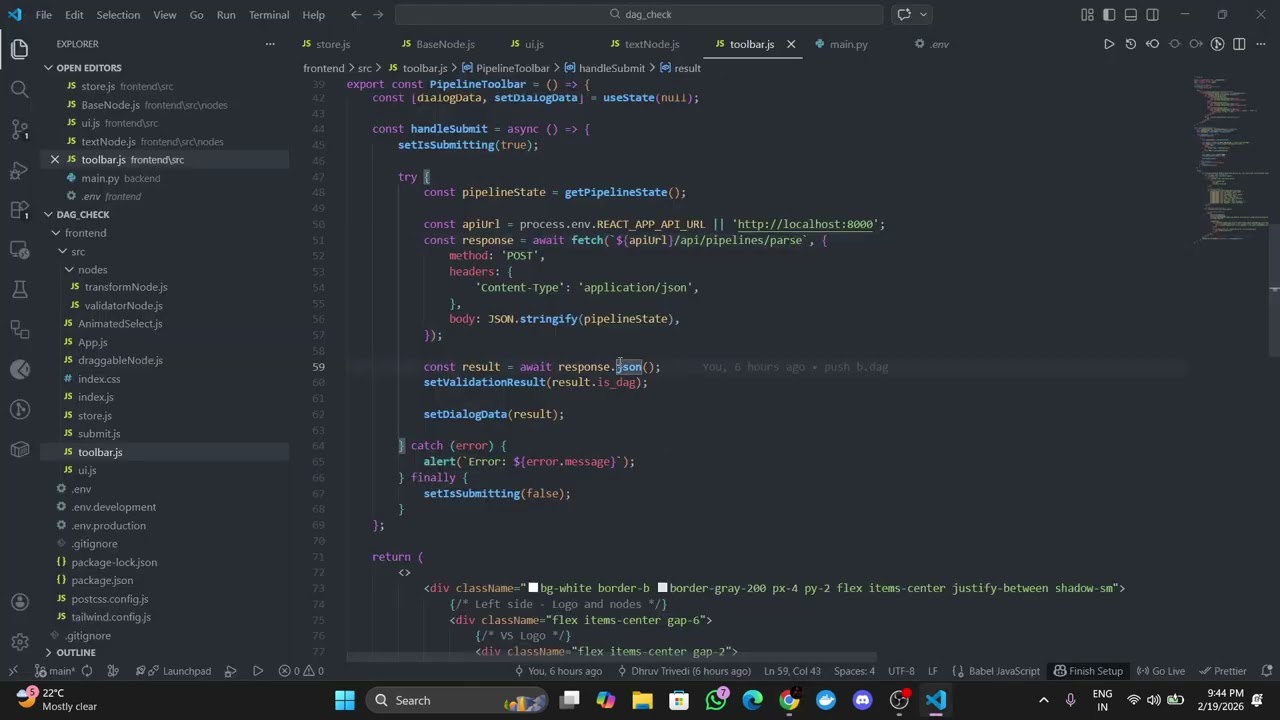Run the file with the play icon
Screen dimensions: 1280x720
point(1108,44)
